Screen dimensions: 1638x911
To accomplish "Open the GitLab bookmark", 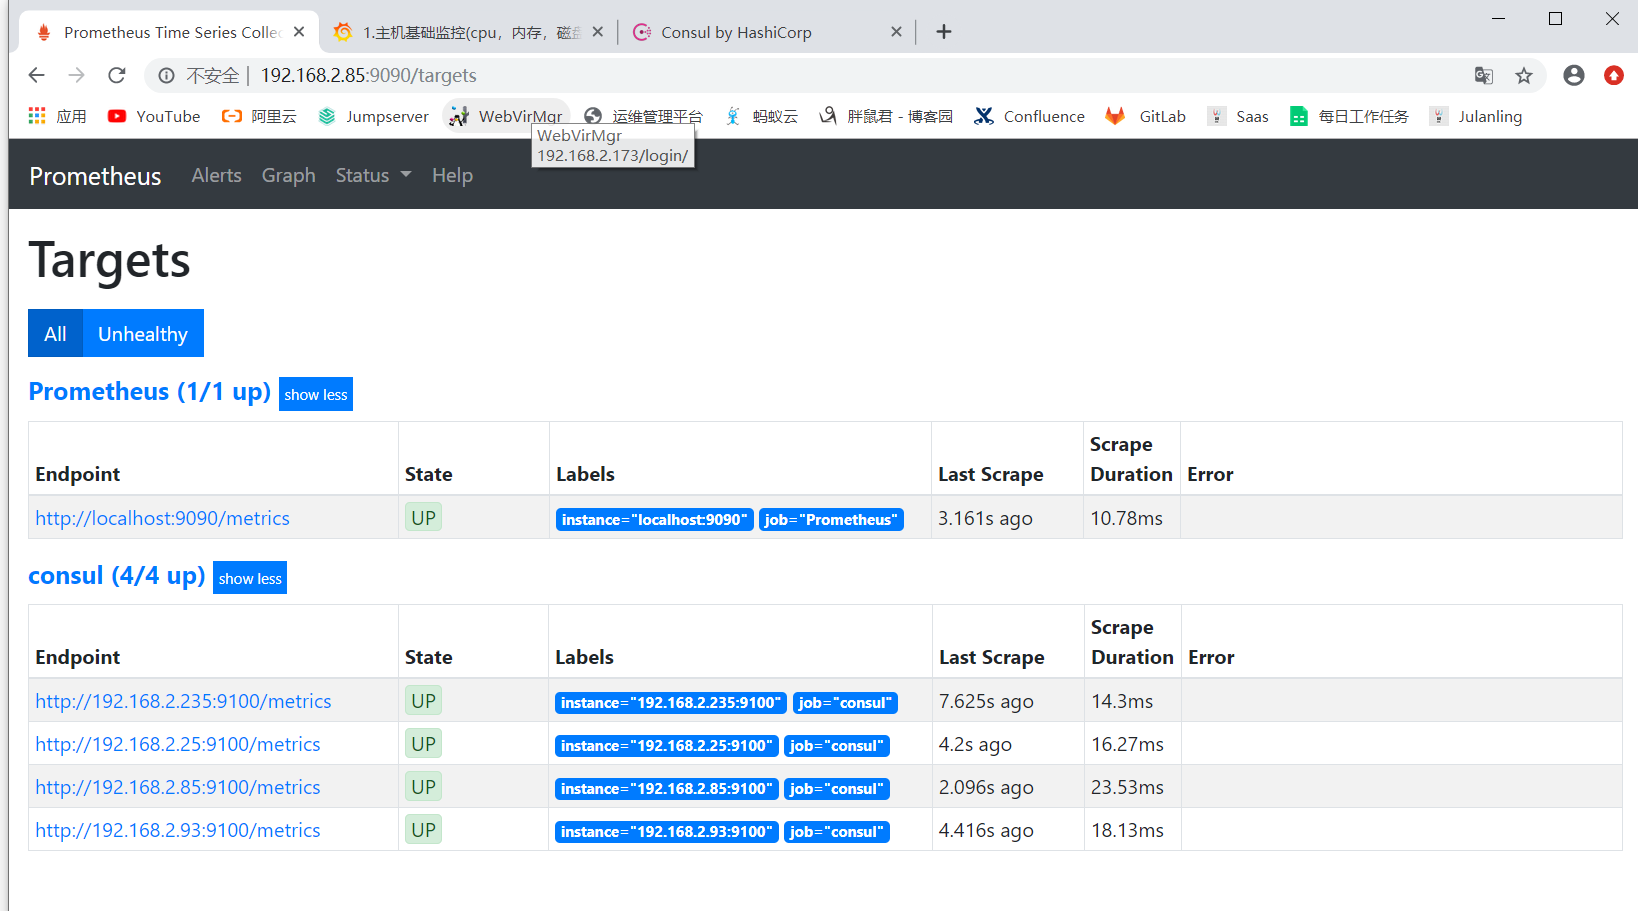I will (x=1146, y=116).
